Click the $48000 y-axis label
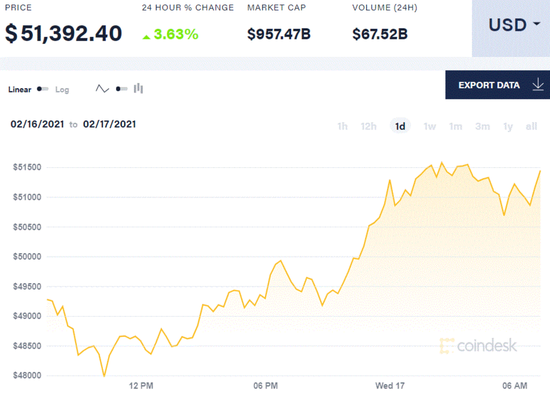The image size is (550, 398). point(27,376)
